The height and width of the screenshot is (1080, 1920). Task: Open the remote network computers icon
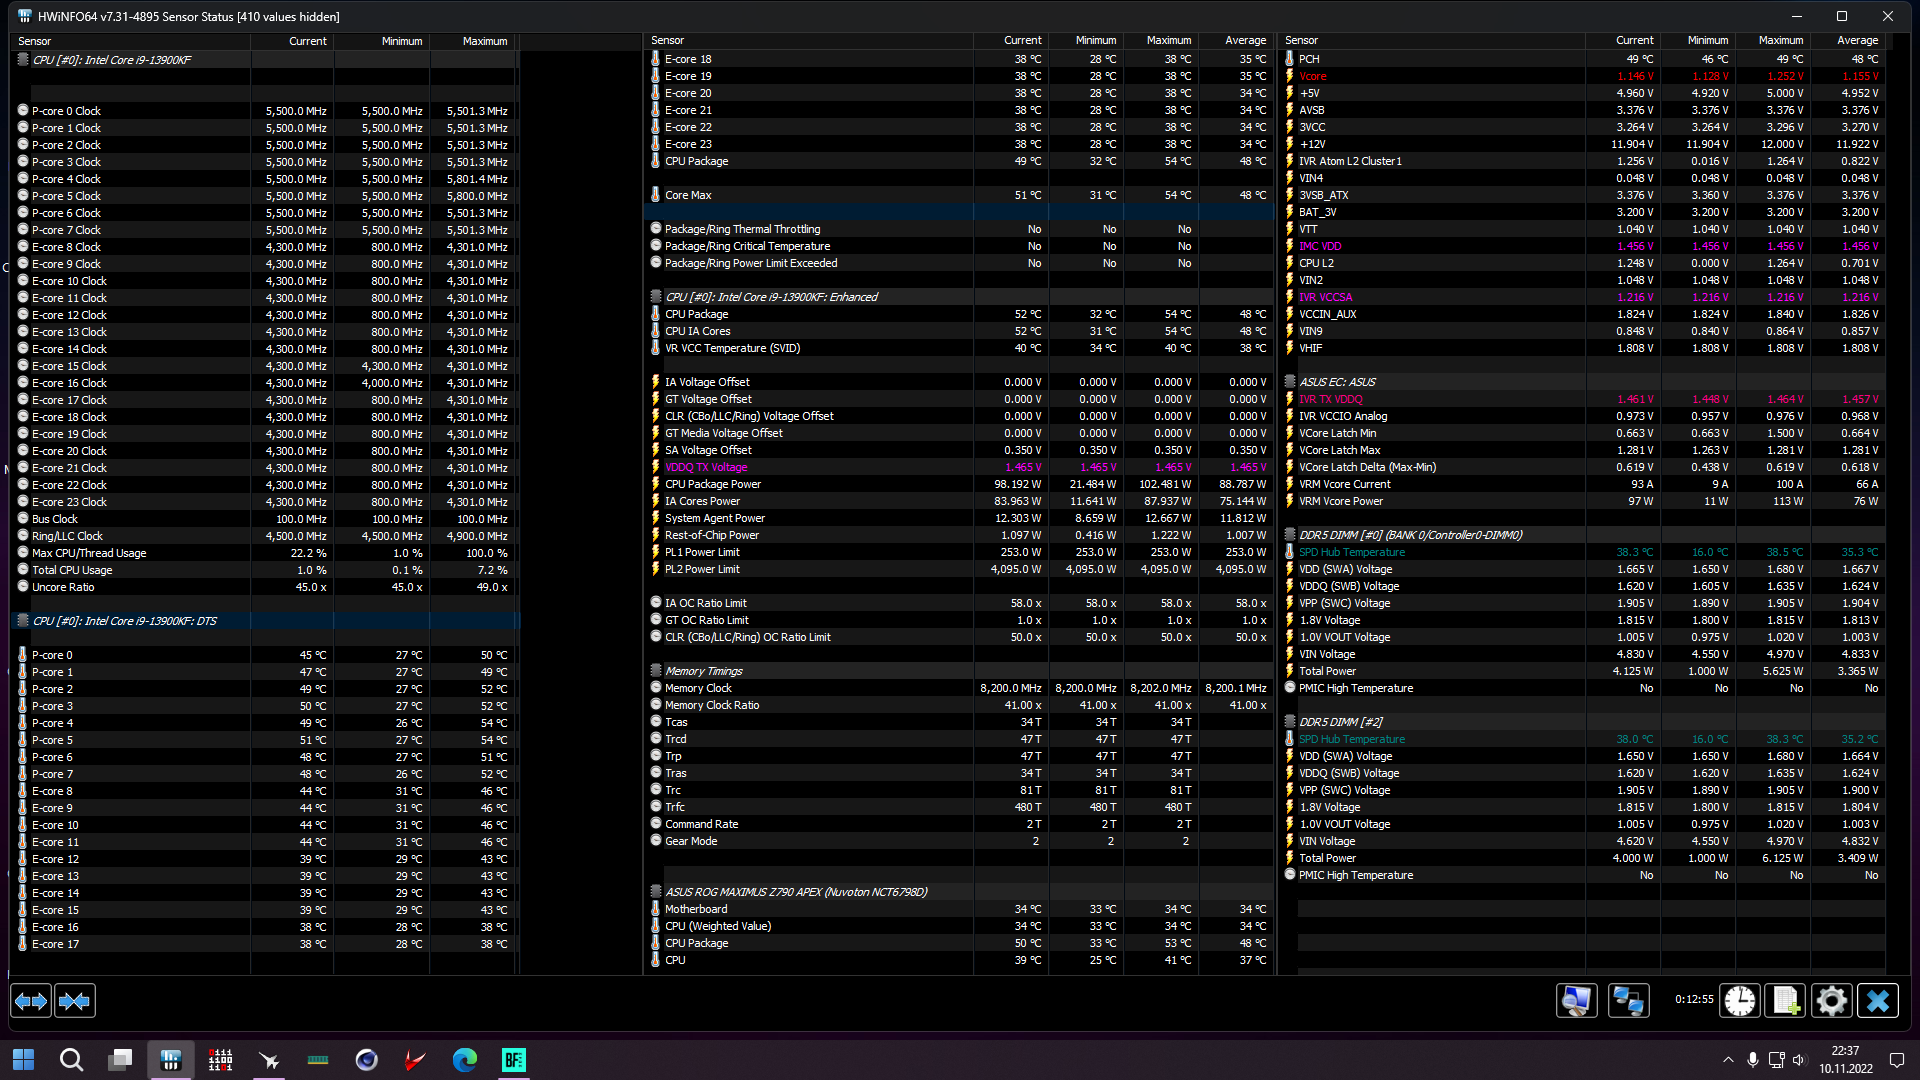click(x=1629, y=1001)
